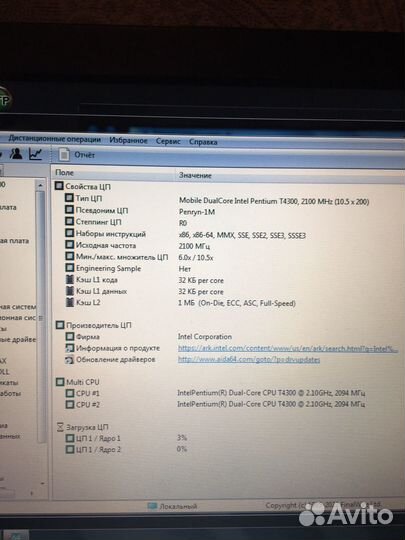Select the x86, x86-64, MMX instruction set value

242,236
